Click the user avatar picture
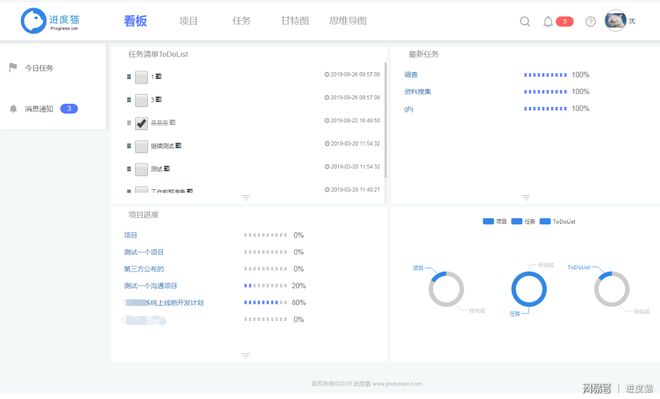Image resolution: width=660 pixels, height=399 pixels. tap(615, 20)
